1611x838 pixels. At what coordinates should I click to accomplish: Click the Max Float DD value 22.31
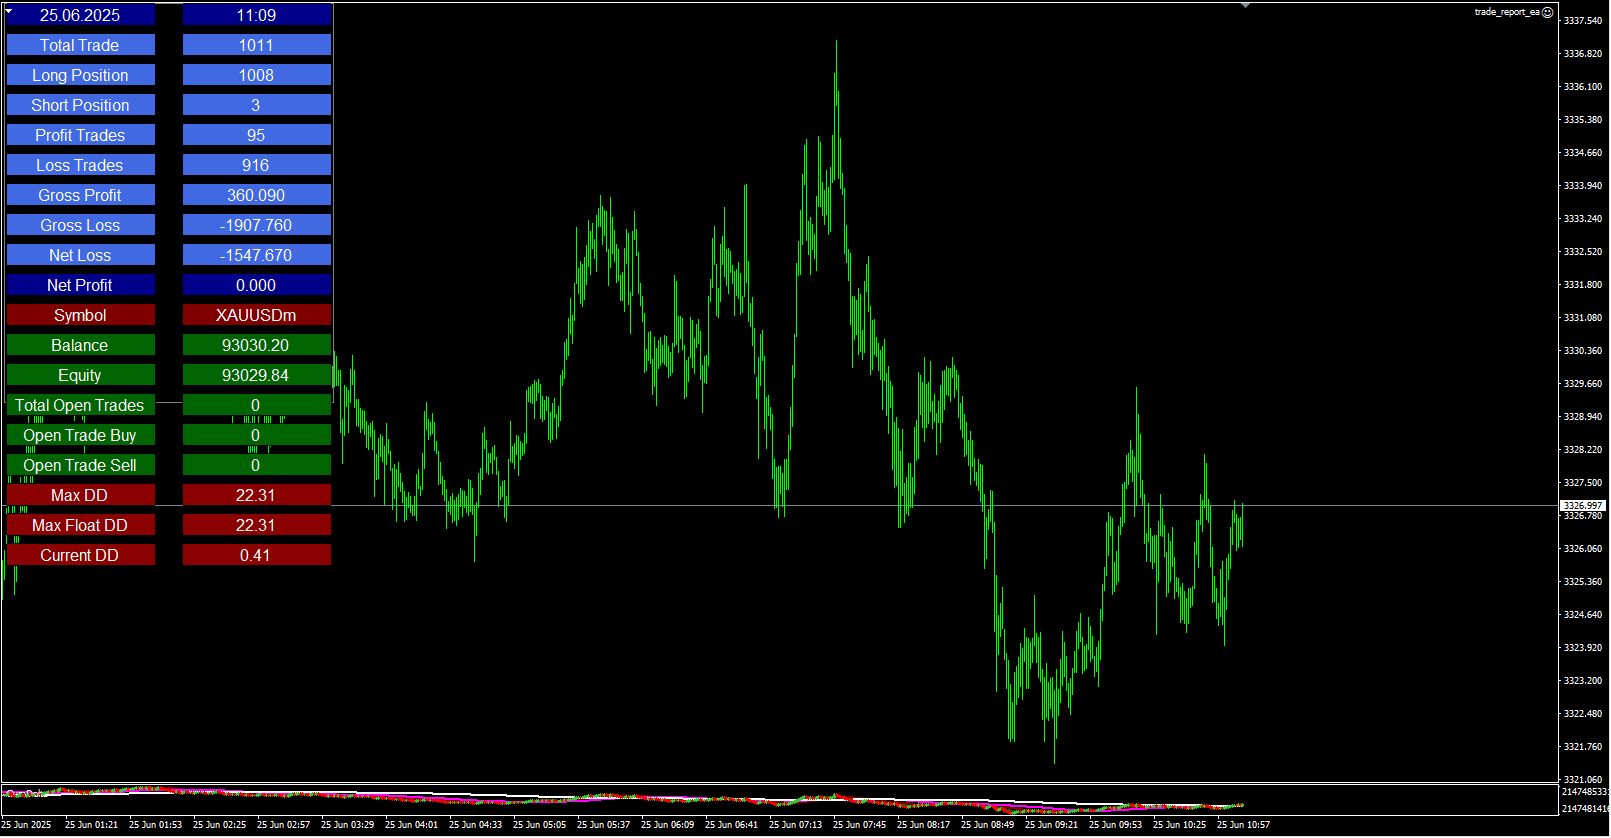click(x=256, y=525)
